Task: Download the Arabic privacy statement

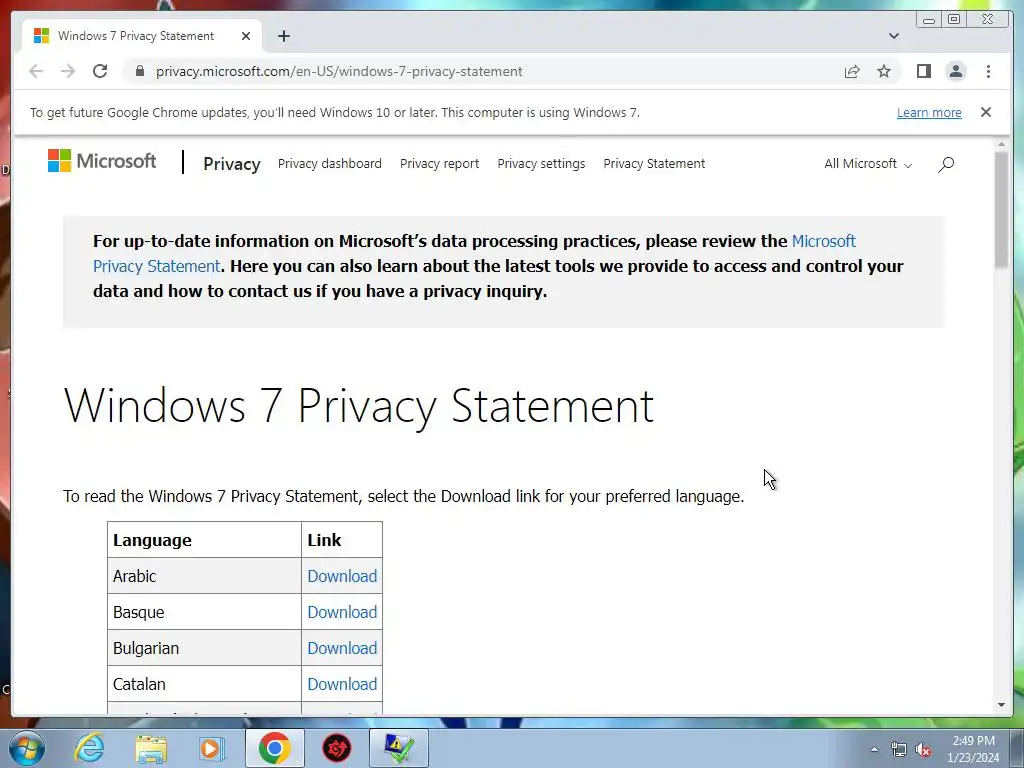Action: click(342, 576)
